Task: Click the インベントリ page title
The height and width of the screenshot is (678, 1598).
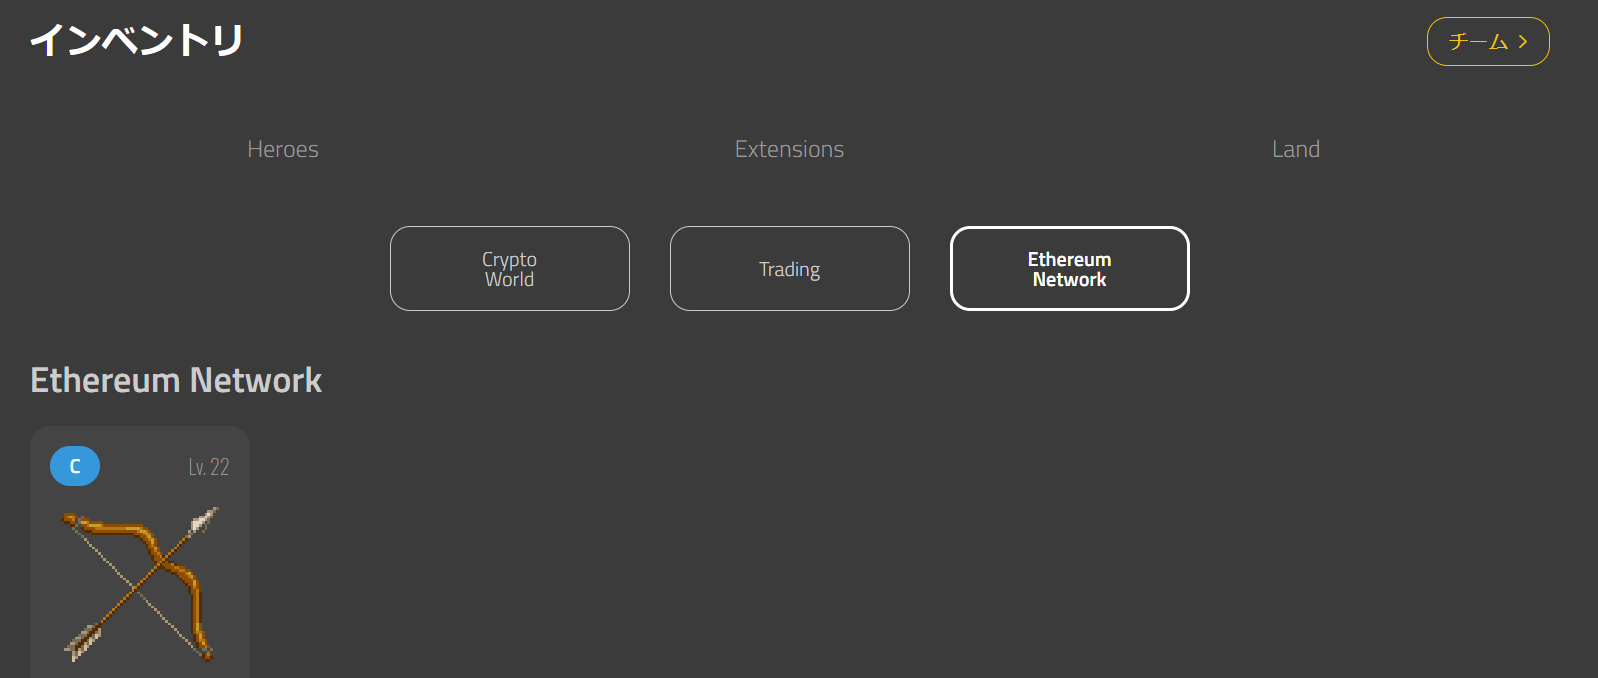Action: [x=137, y=40]
